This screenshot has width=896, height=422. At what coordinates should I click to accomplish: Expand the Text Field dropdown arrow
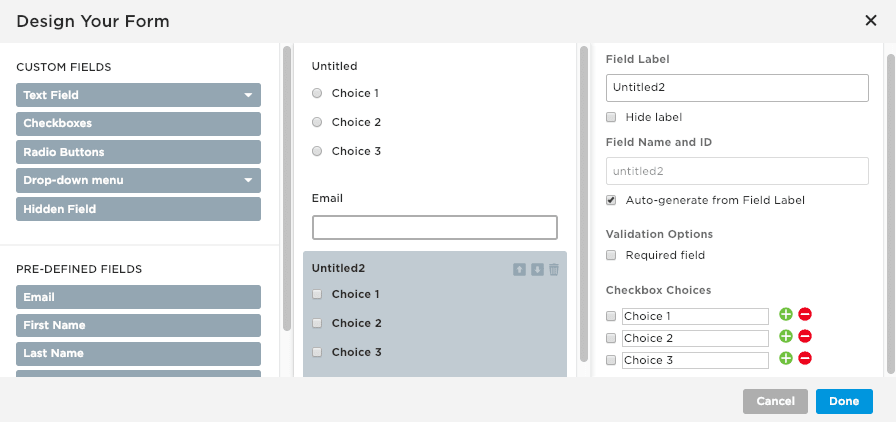247,96
